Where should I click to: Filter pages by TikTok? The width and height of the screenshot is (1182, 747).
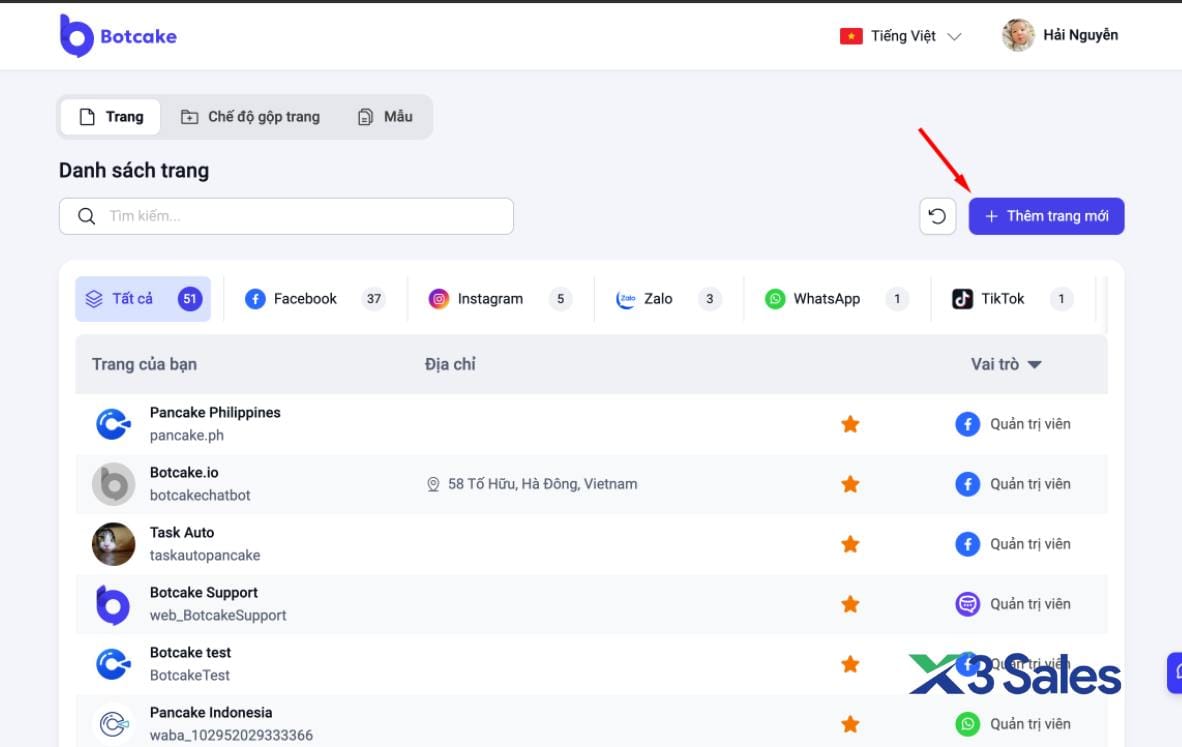(1012, 298)
